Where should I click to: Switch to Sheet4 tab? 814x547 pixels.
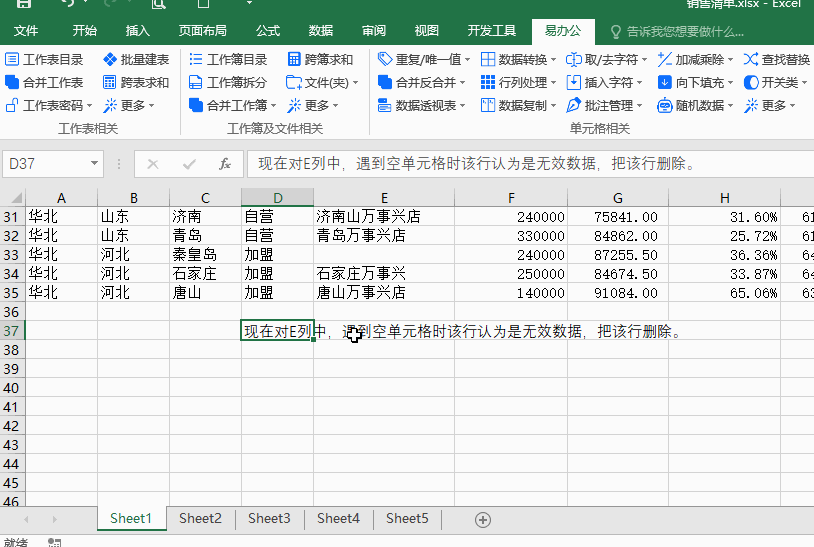(338, 518)
